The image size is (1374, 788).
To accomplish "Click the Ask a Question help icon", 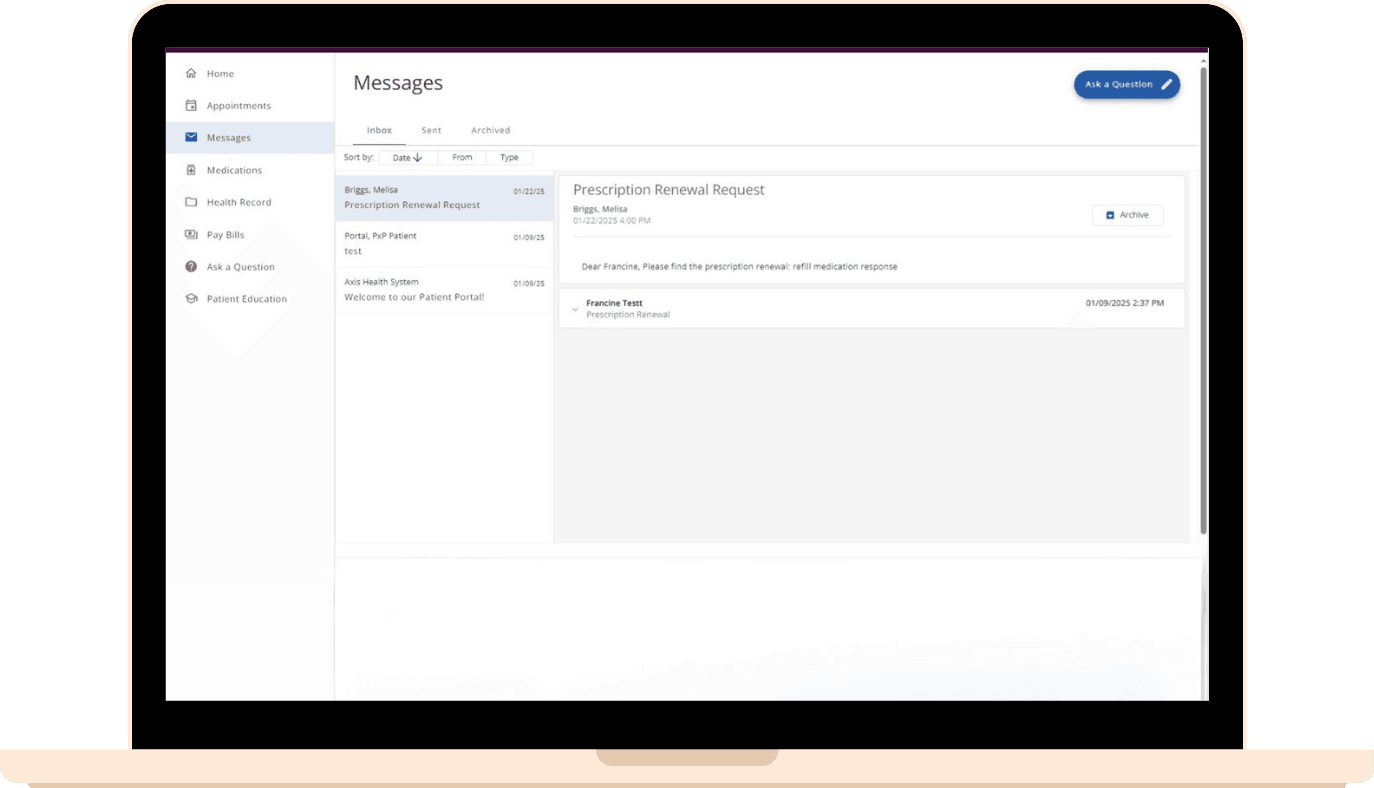I will [191, 267].
